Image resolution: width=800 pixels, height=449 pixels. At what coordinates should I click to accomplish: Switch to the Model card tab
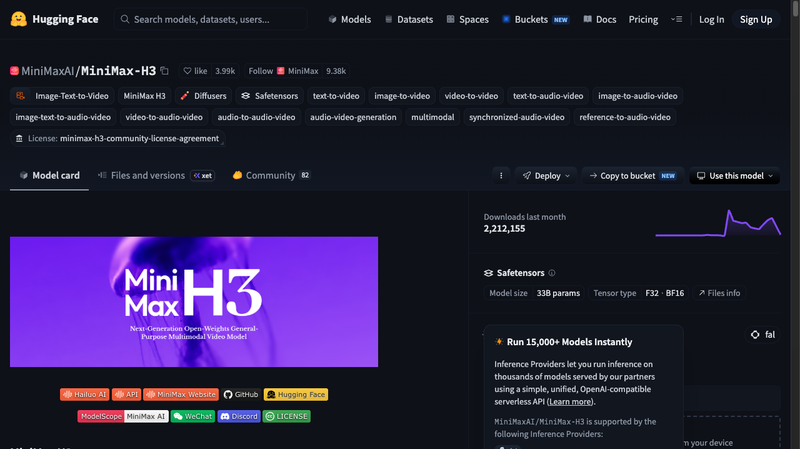coord(49,176)
